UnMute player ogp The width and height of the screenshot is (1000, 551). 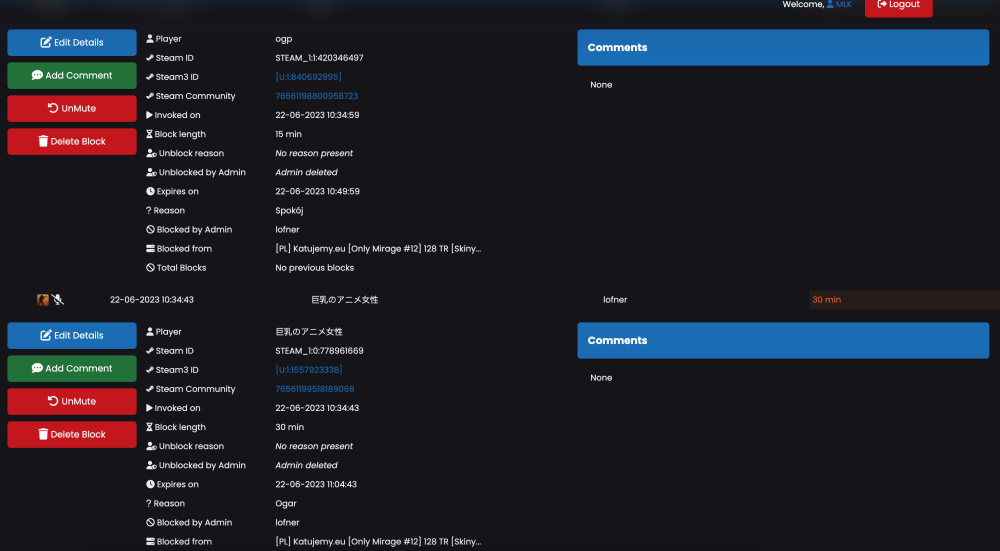(72, 108)
